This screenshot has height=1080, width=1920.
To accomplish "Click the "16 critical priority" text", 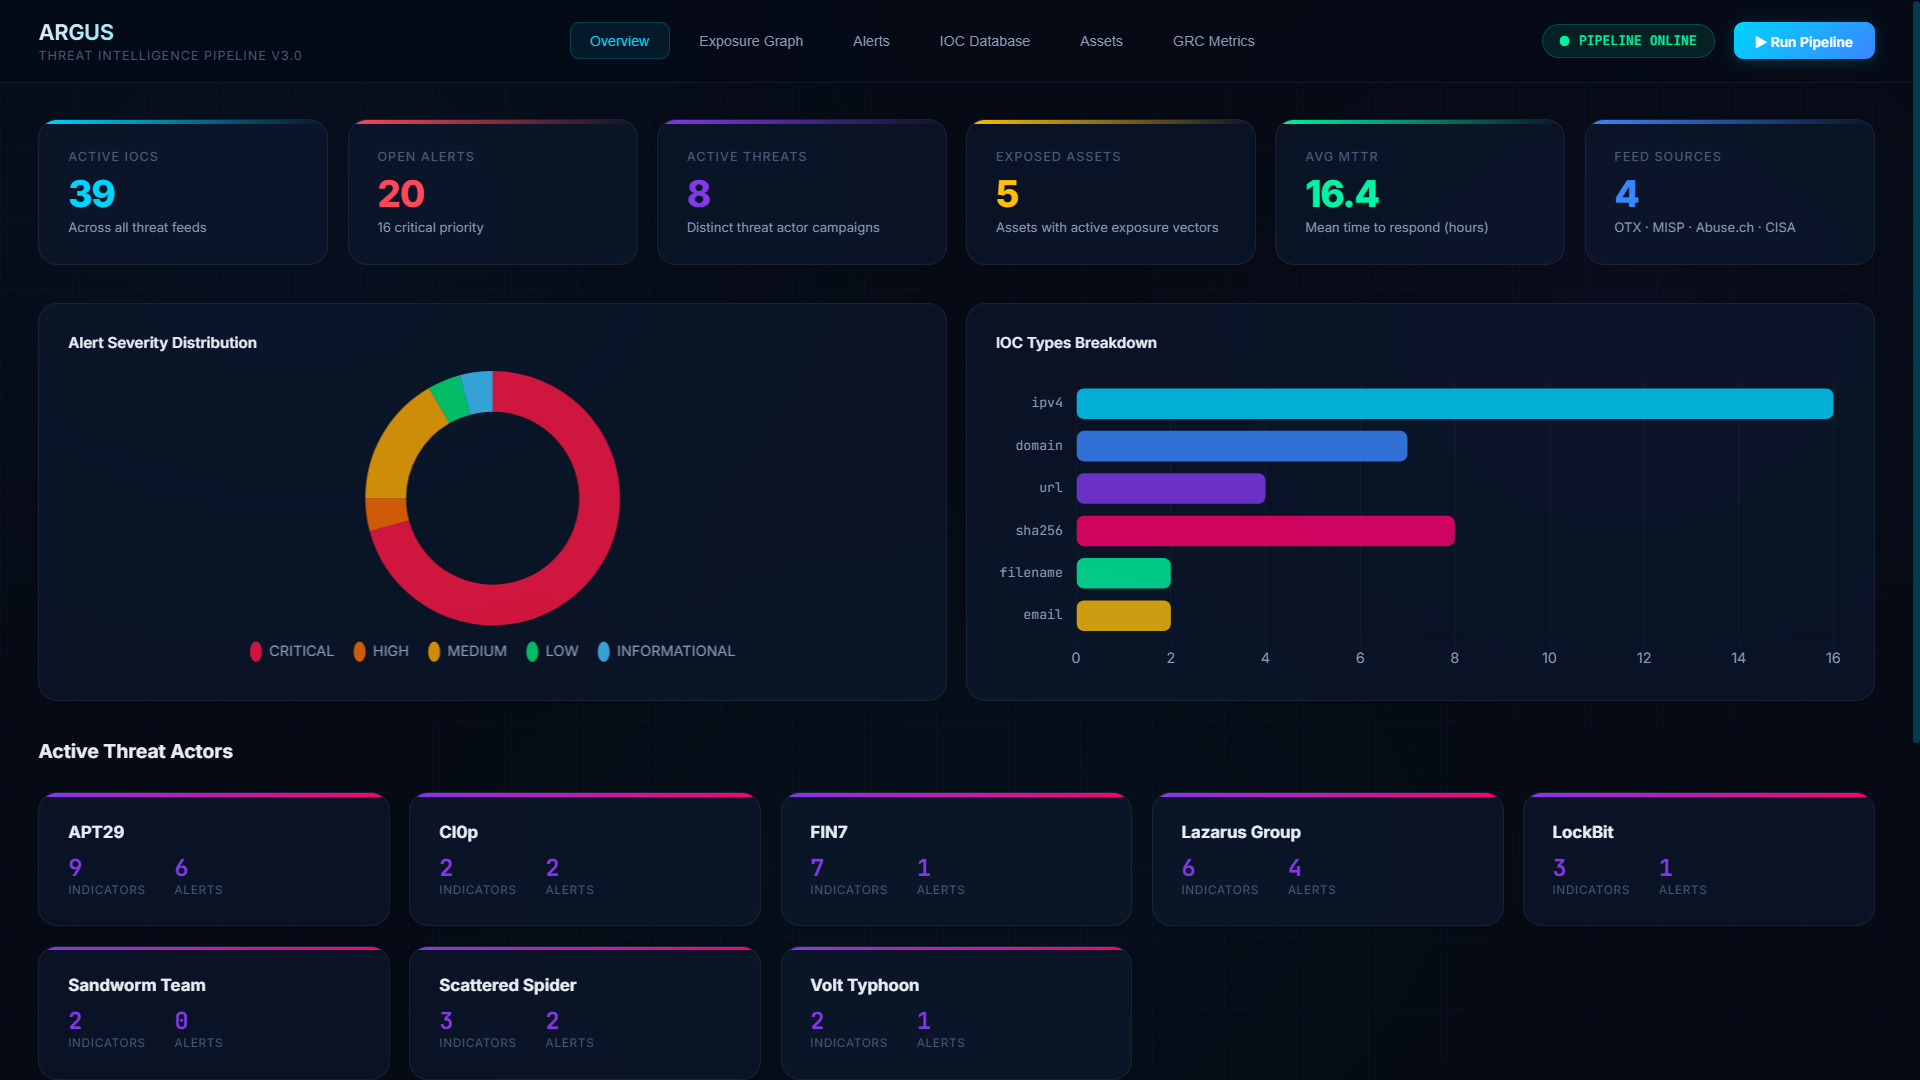I will (430, 228).
